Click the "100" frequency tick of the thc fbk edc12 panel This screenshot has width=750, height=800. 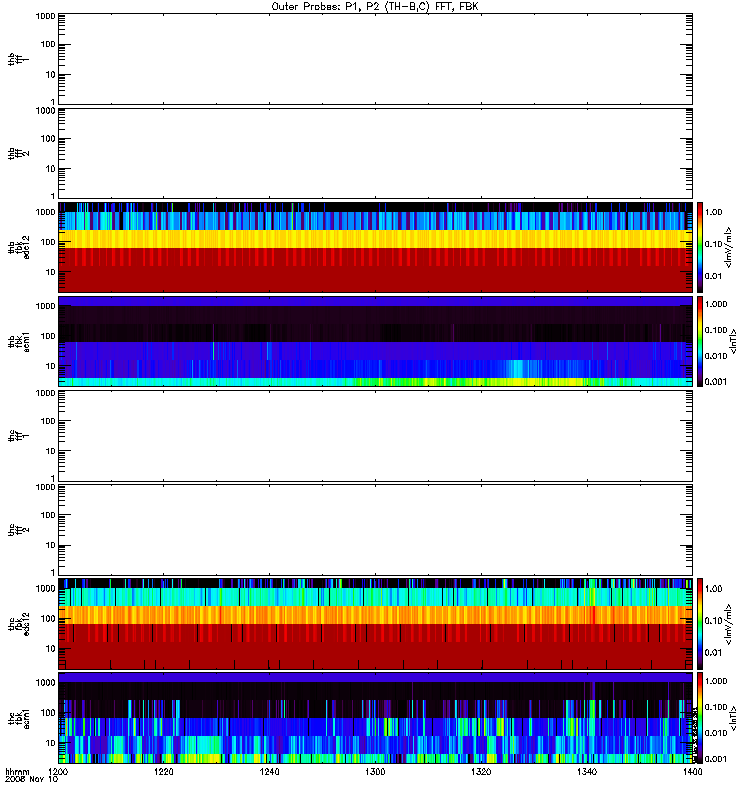coord(48,619)
